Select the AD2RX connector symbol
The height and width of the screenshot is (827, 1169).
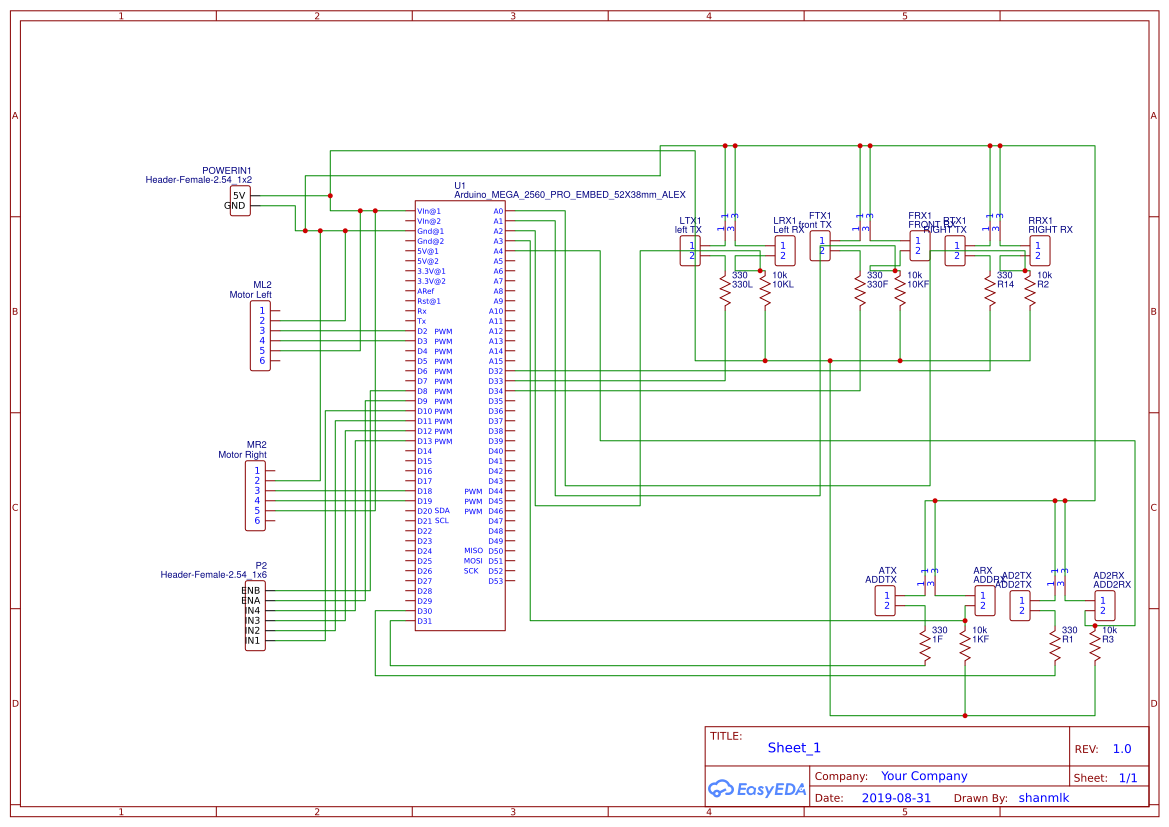pyautogui.click(x=1102, y=604)
